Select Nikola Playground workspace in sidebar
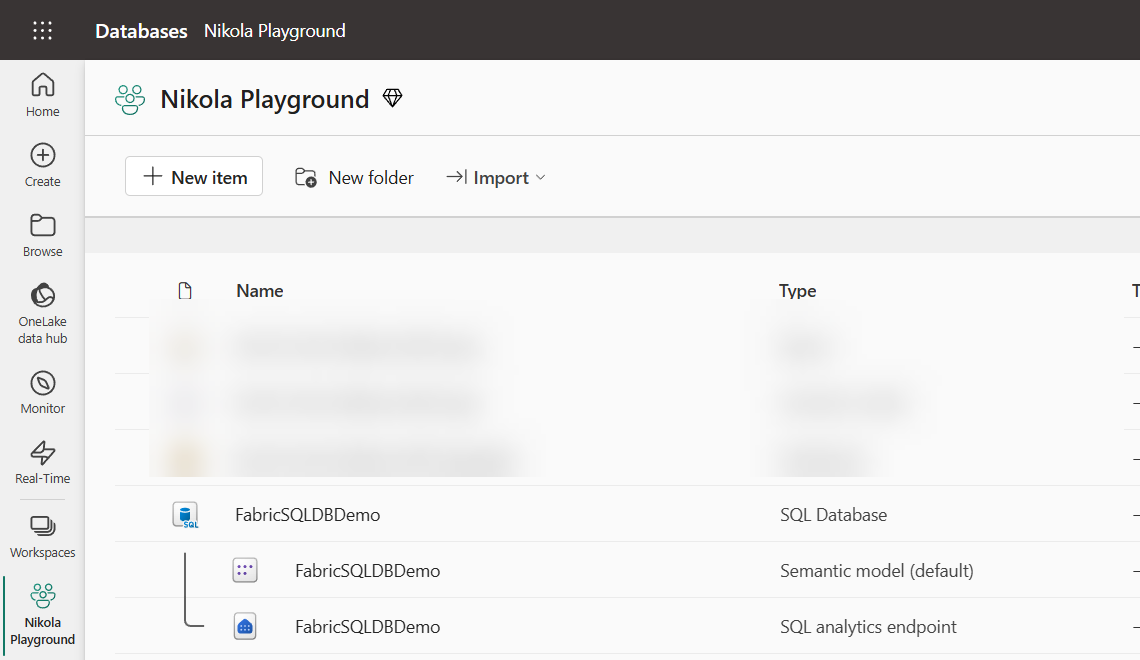Screen dimensions: 1140x660 [x=42, y=615]
